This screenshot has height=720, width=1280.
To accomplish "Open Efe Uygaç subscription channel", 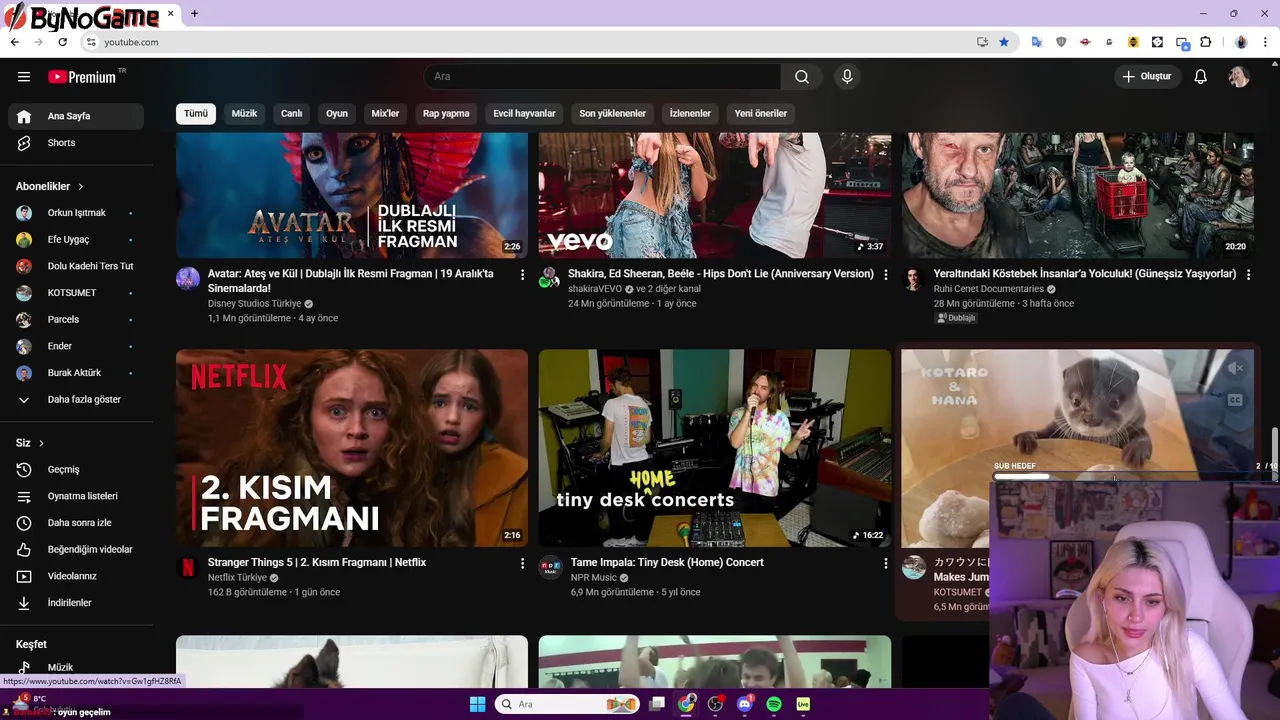I will coord(76,240).
